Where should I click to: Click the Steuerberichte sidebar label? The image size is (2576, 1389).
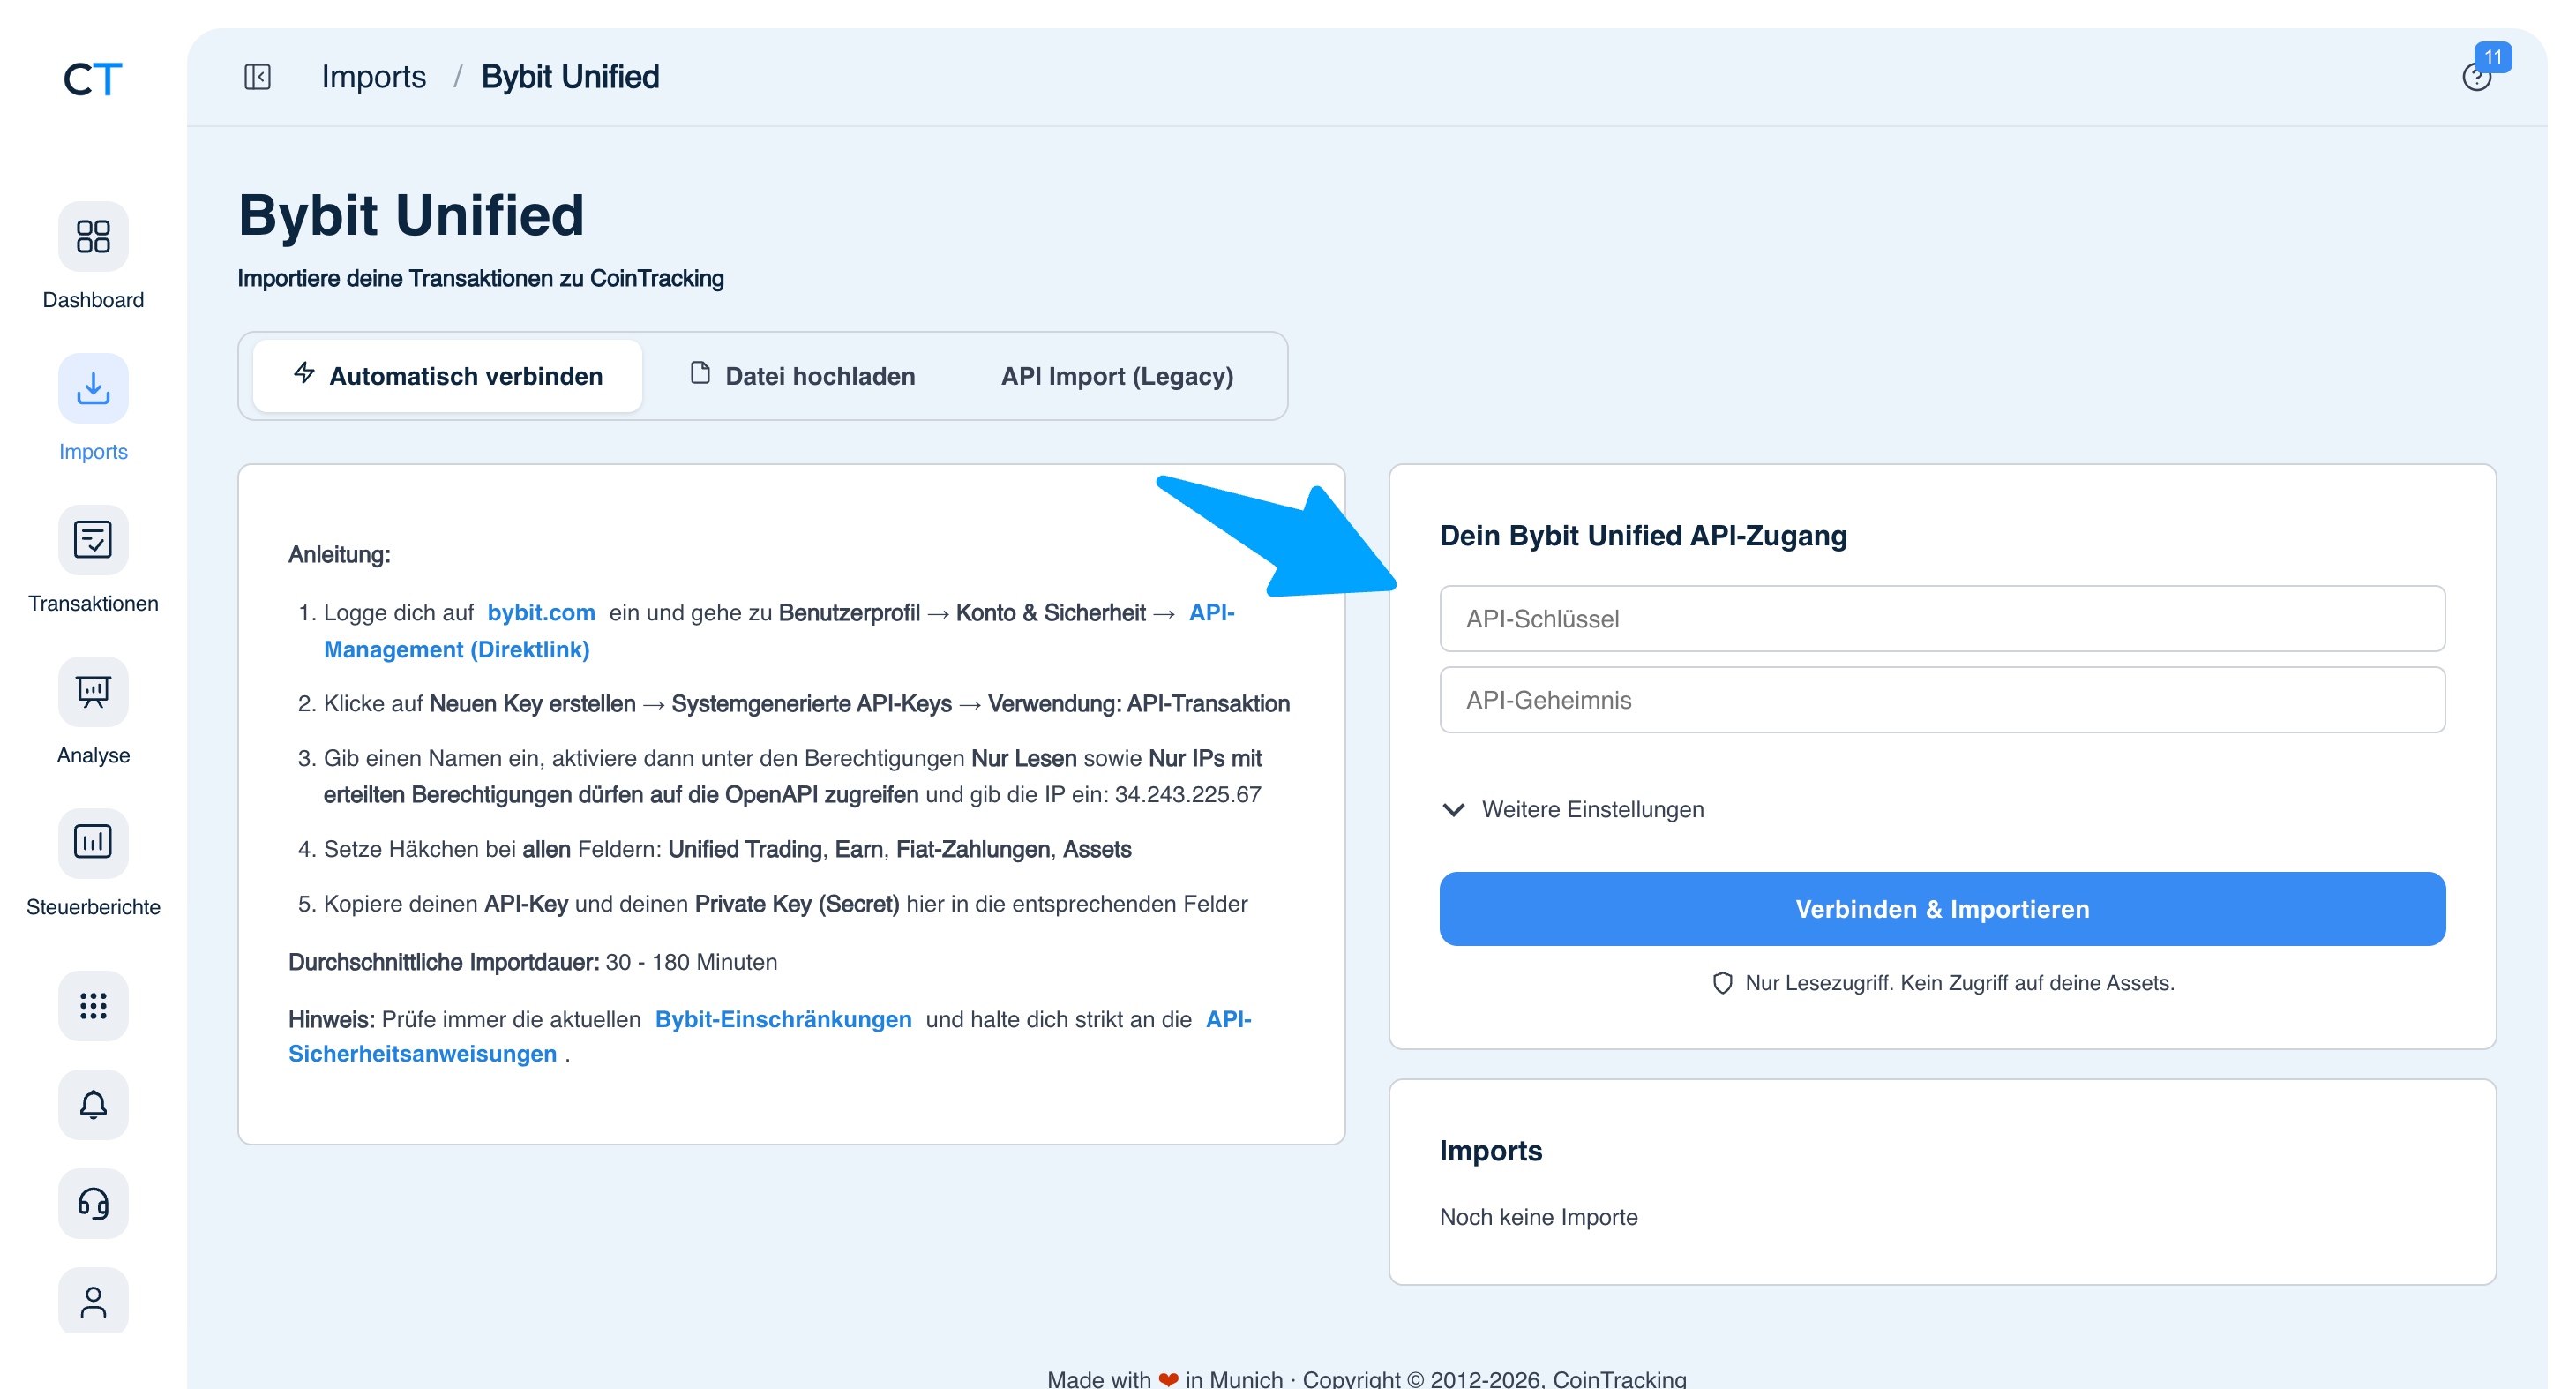[x=93, y=907]
